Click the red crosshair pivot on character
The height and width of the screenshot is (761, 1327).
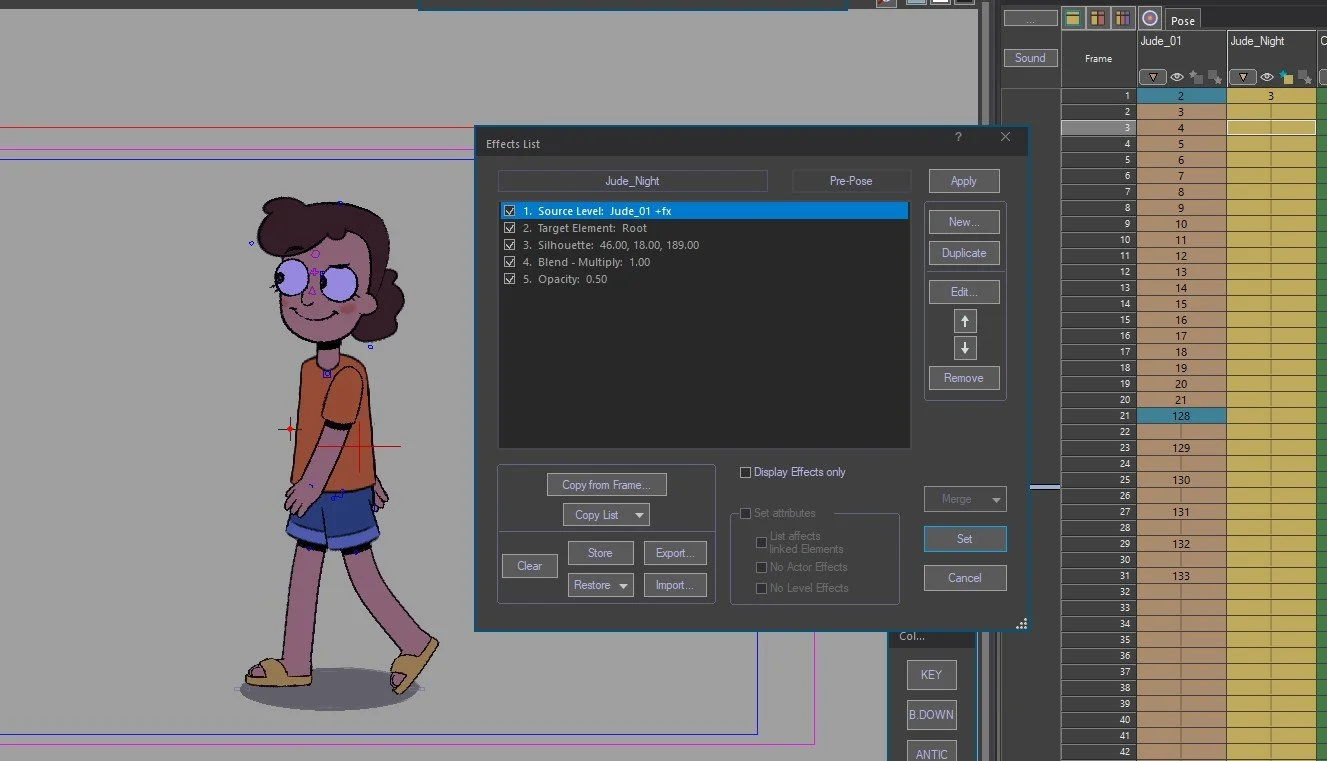point(359,446)
